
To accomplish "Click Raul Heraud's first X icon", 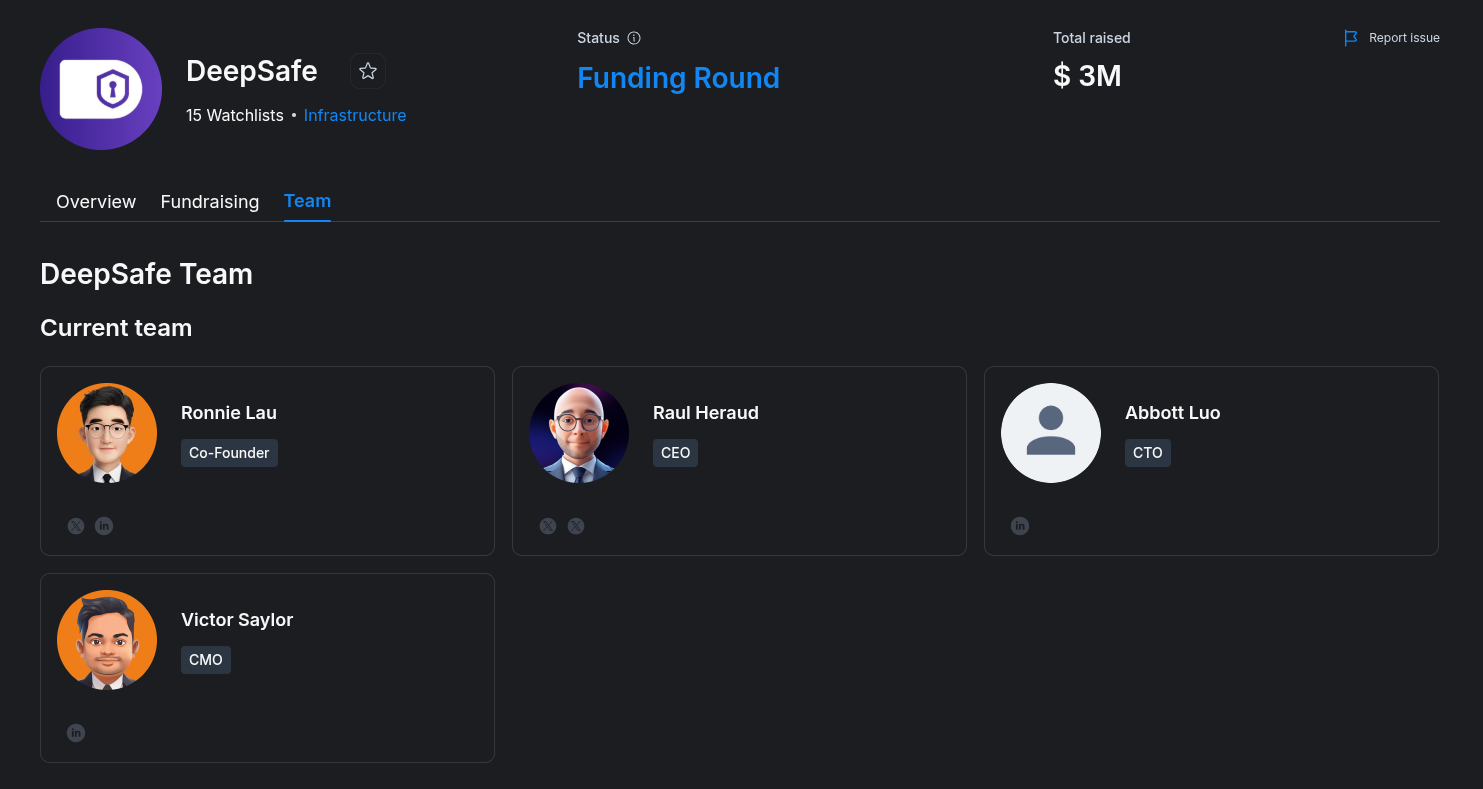I will tap(548, 526).
